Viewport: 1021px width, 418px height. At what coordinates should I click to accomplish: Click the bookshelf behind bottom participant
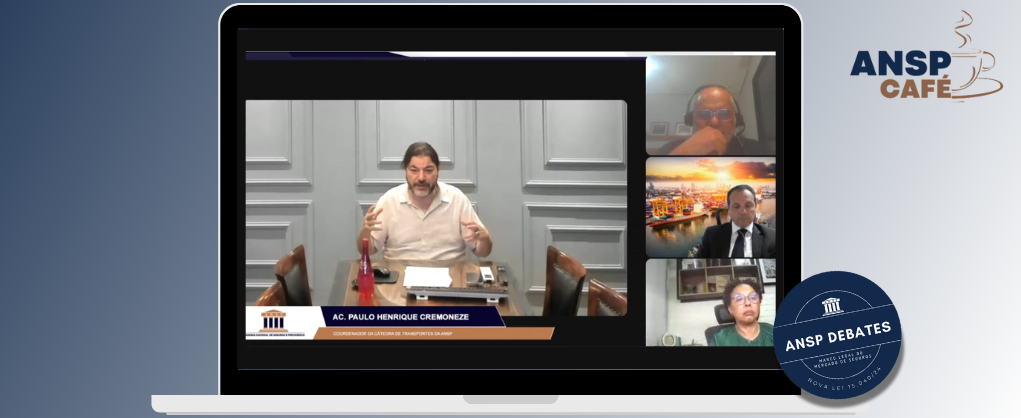point(718,278)
